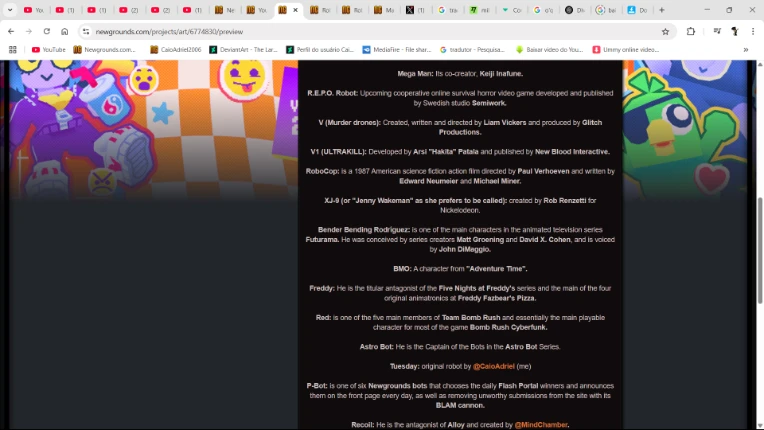The image size is (764, 430).
Task: Open the DeviantArt bookmark
Action: pyautogui.click(x=243, y=50)
